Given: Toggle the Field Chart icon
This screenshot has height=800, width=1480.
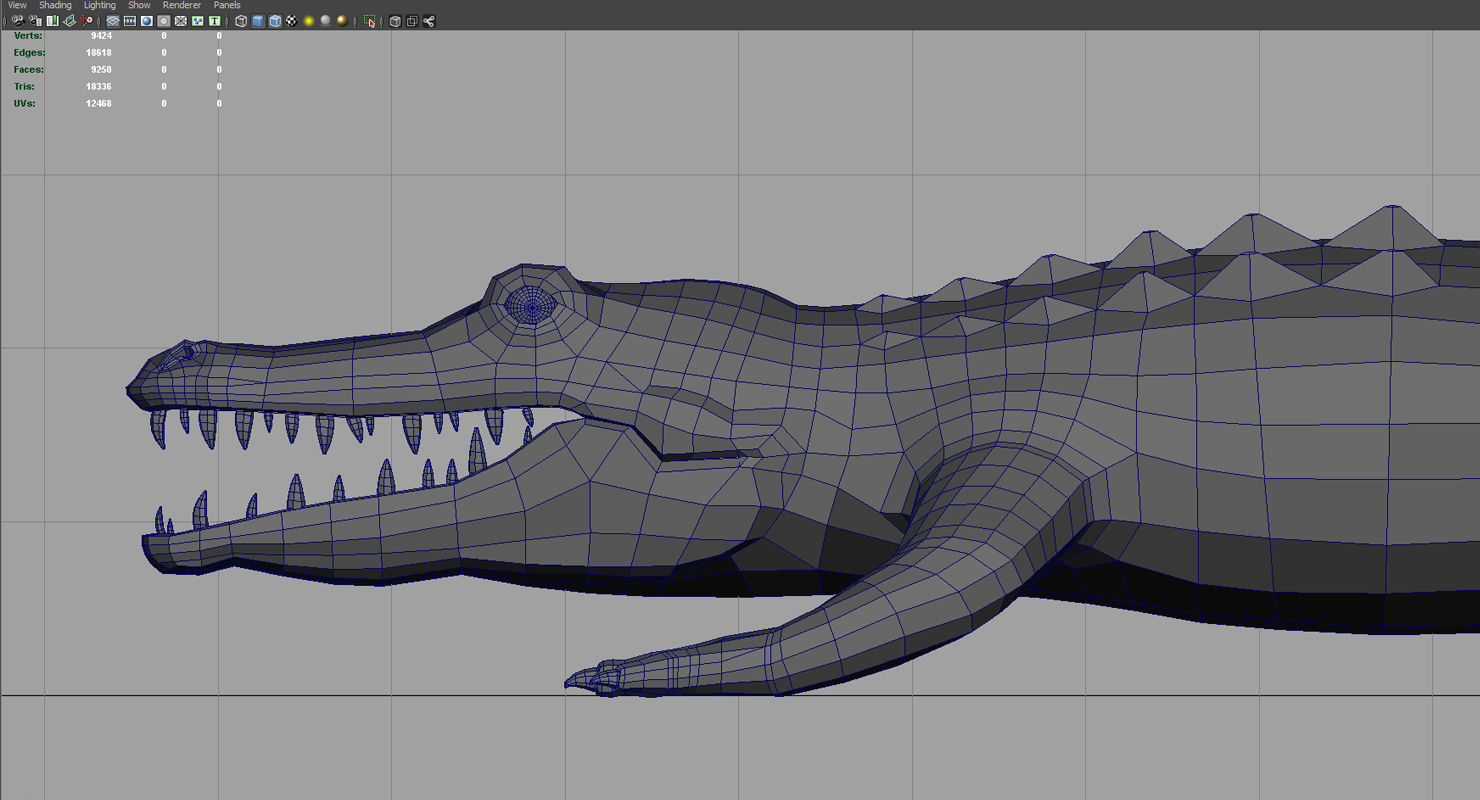Looking at the screenshot, I should point(181,21).
